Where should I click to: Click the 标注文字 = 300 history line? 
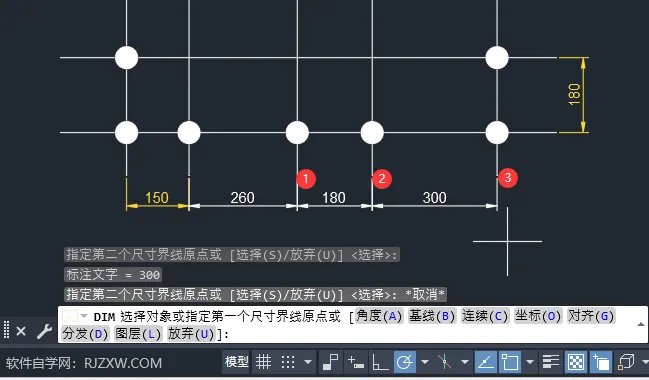(x=113, y=274)
